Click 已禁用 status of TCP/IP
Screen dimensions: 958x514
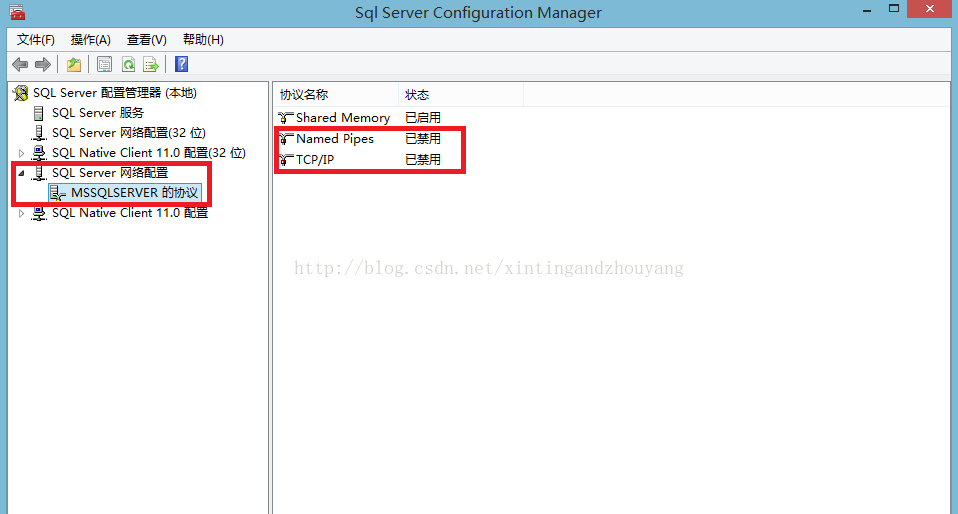(423, 160)
